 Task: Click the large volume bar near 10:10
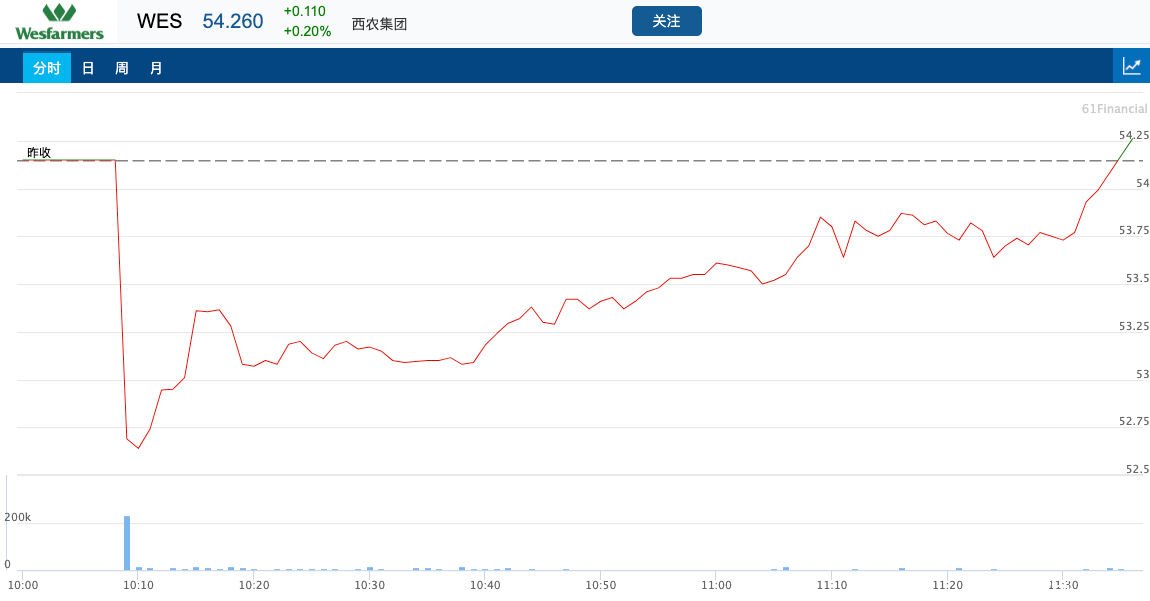pos(127,543)
